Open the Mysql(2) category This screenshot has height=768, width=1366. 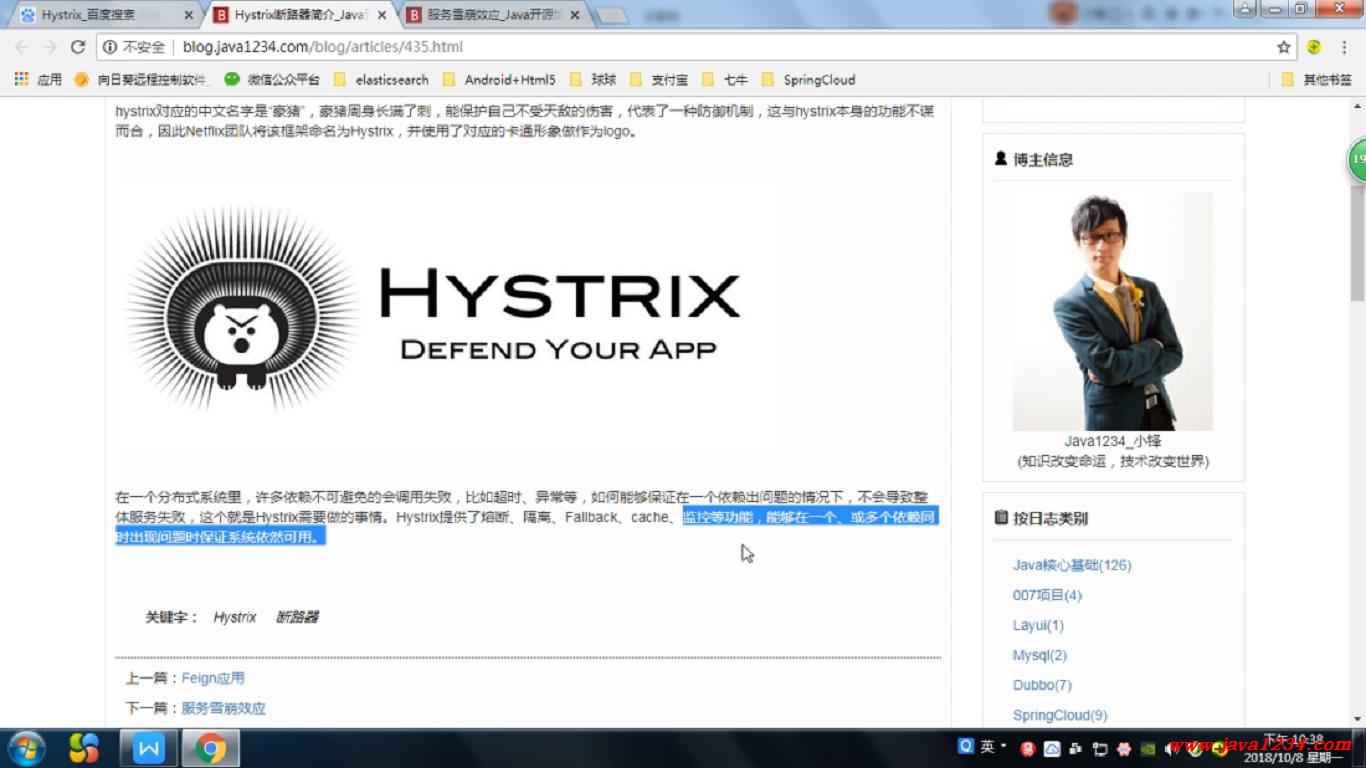(1040, 655)
